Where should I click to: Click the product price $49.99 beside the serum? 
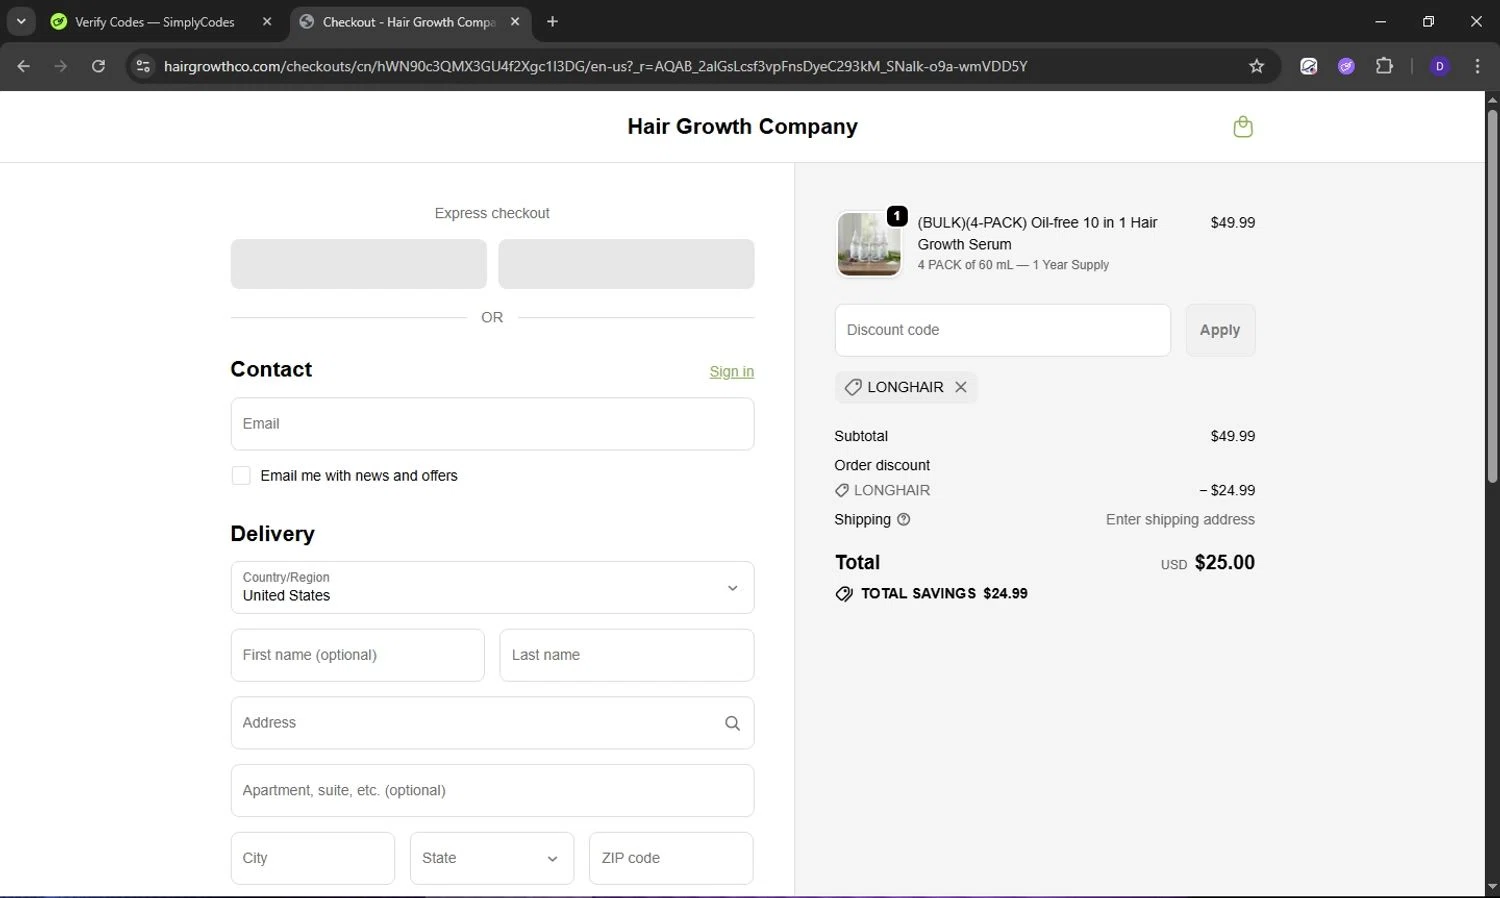(1232, 223)
